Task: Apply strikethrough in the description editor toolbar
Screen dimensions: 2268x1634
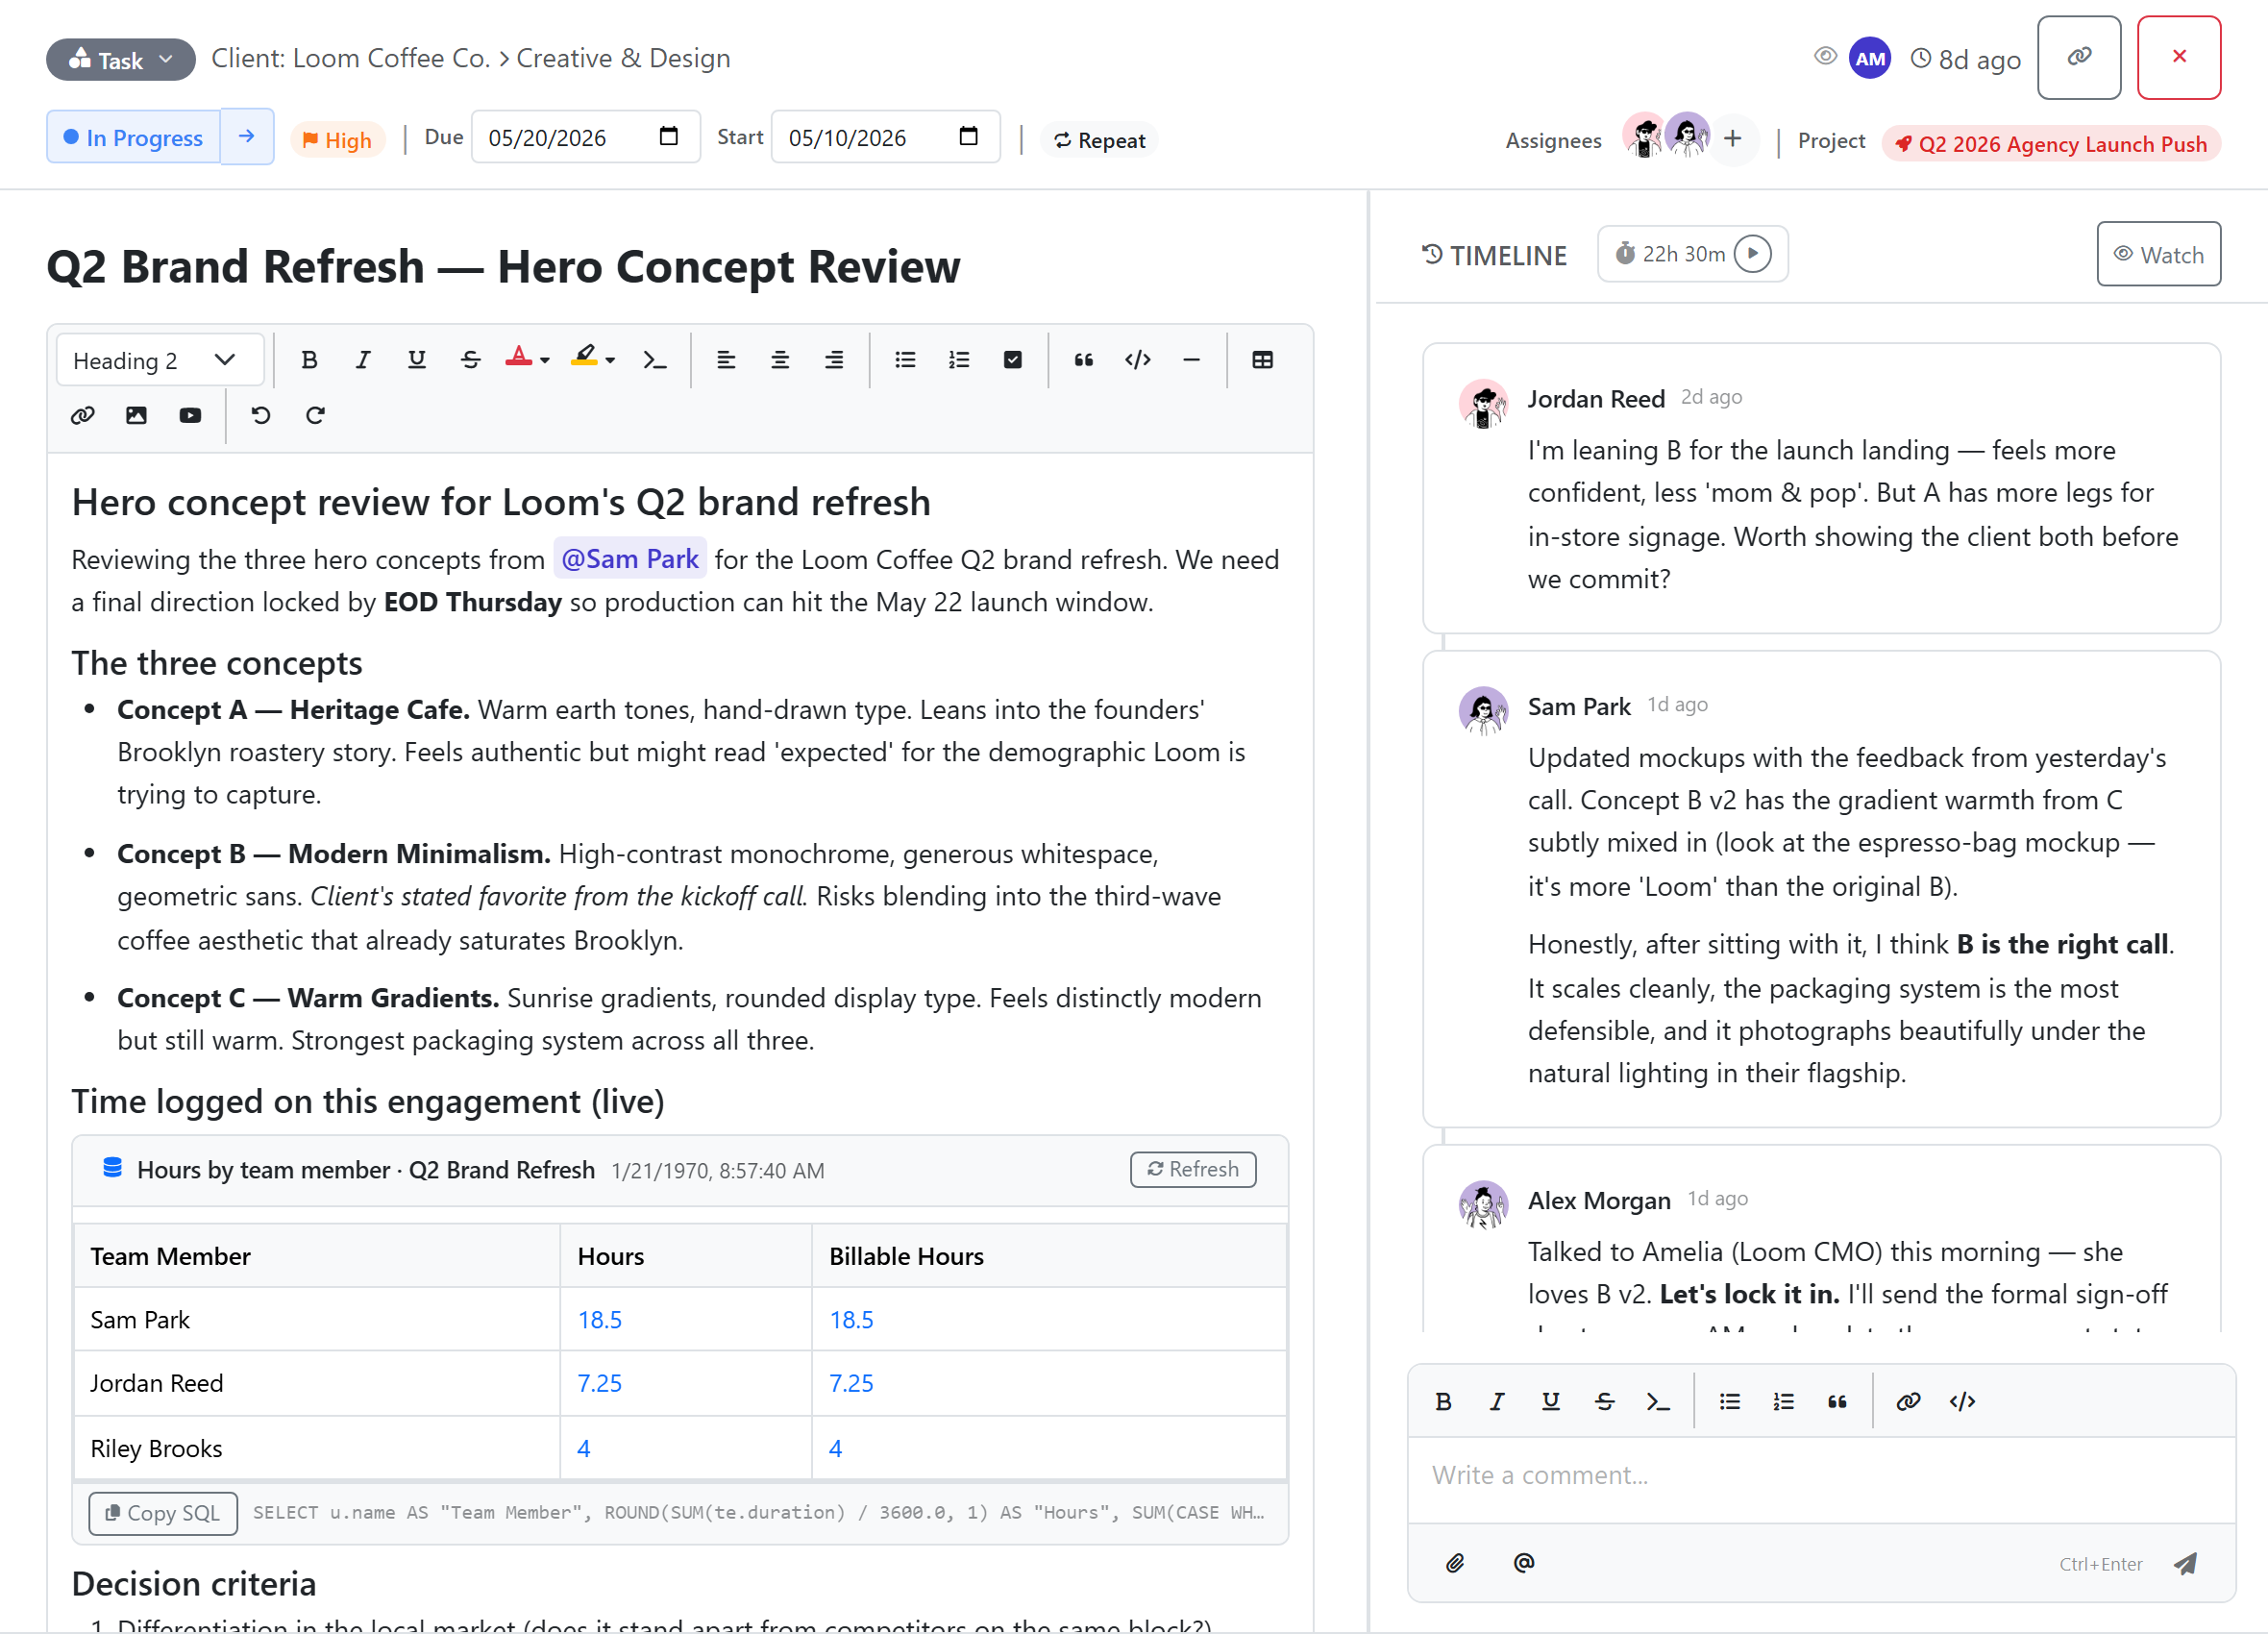Action: [471, 360]
